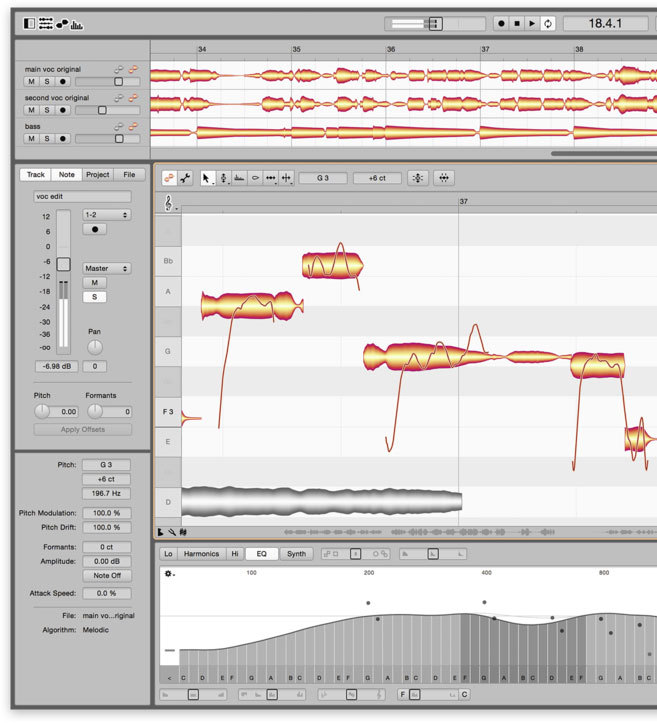Start playback with the play button

(532, 24)
